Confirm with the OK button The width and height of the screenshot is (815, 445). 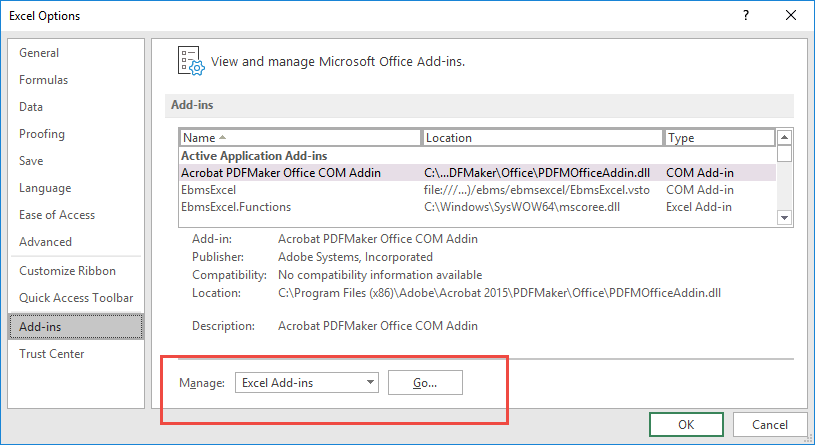tap(686, 424)
